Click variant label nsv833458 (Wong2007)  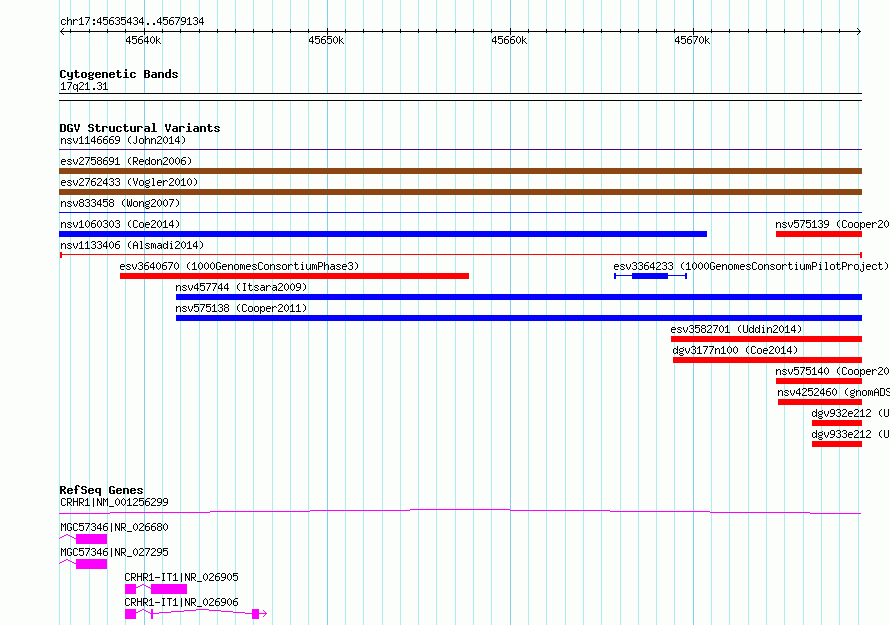[120, 203]
